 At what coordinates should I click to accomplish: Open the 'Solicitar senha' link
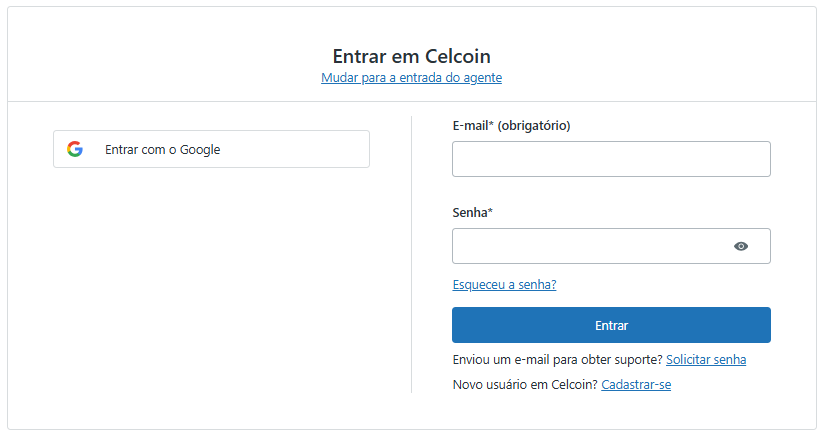coord(705,359)
